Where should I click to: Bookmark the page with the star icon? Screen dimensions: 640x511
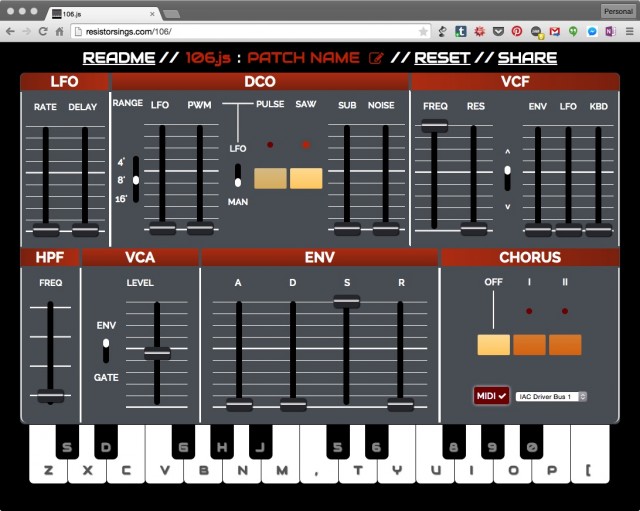coord(424,32)
